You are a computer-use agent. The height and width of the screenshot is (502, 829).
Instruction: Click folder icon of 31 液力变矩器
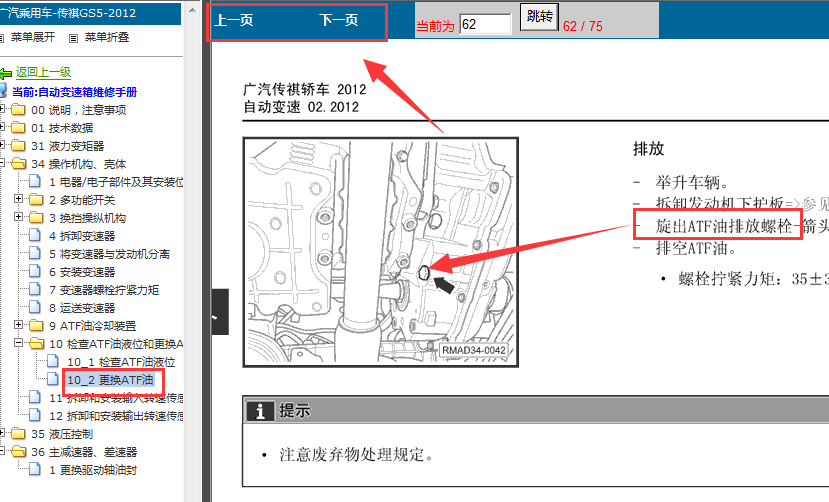19,145
